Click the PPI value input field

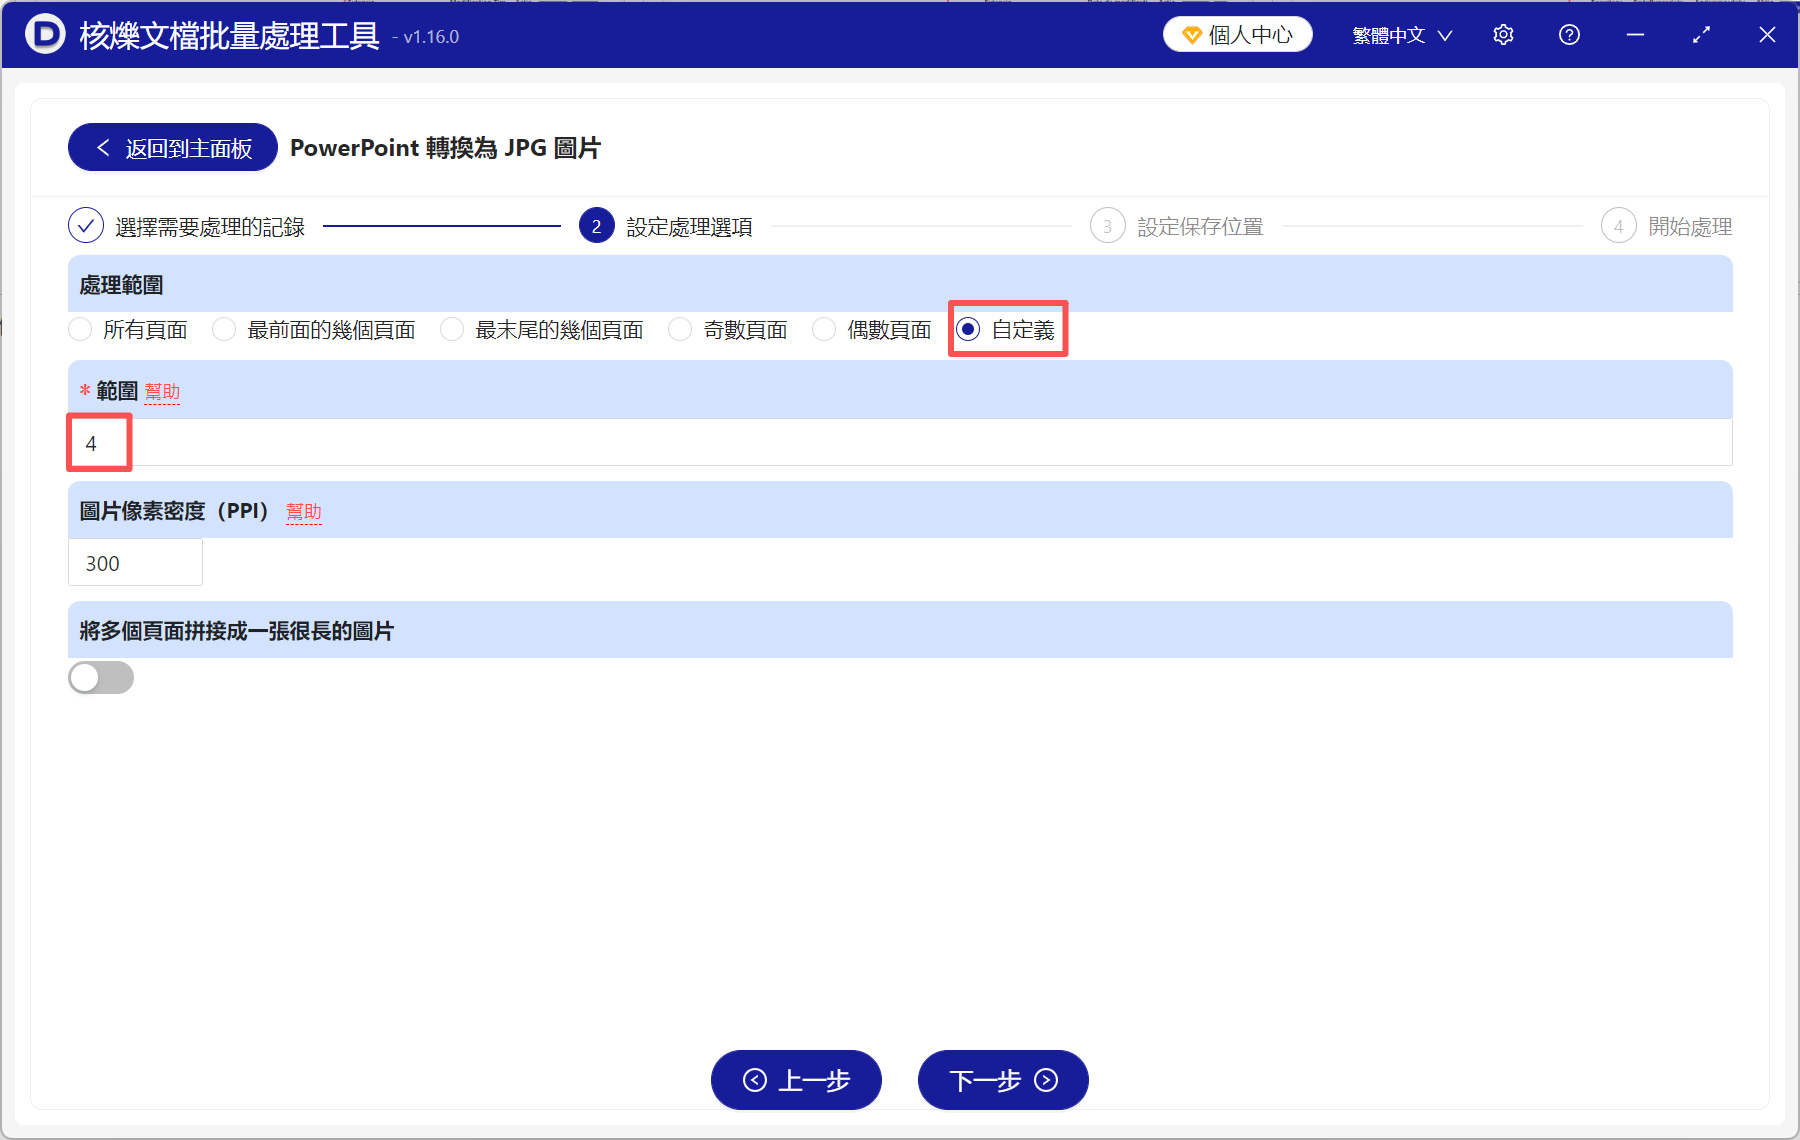(x=135, y=562)
